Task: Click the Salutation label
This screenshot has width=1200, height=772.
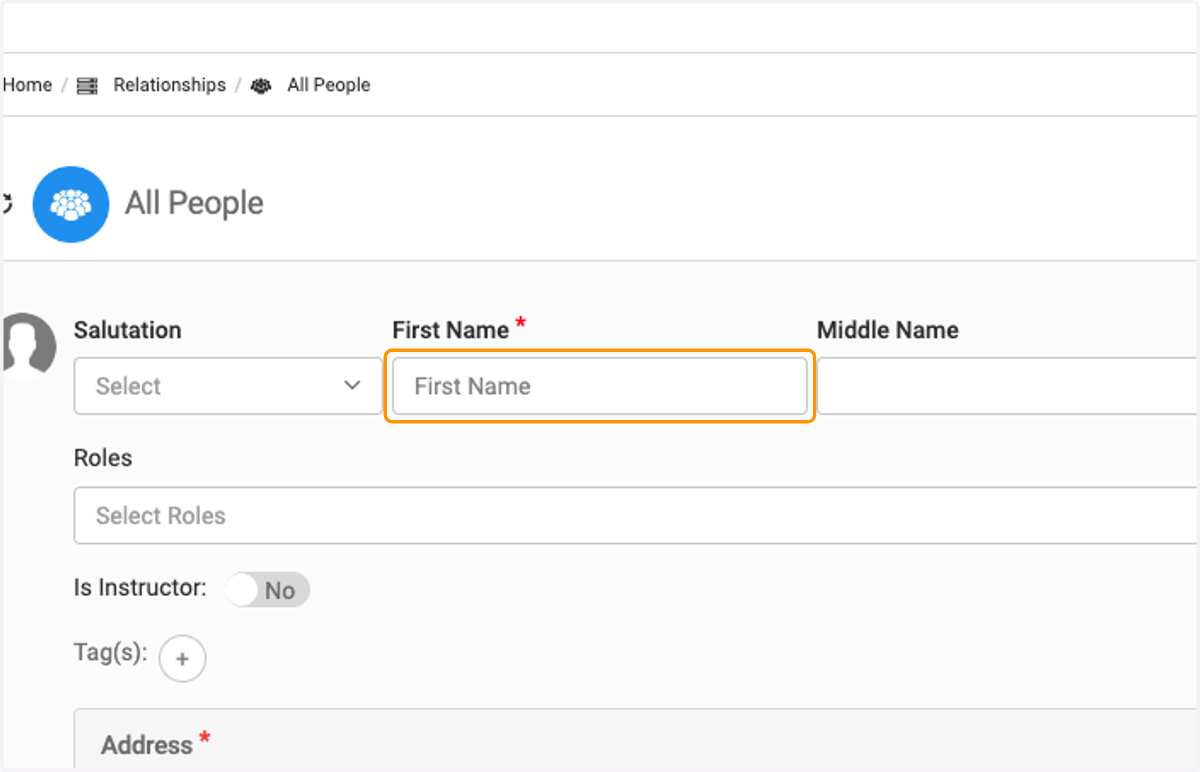Action: pos(128,330)
